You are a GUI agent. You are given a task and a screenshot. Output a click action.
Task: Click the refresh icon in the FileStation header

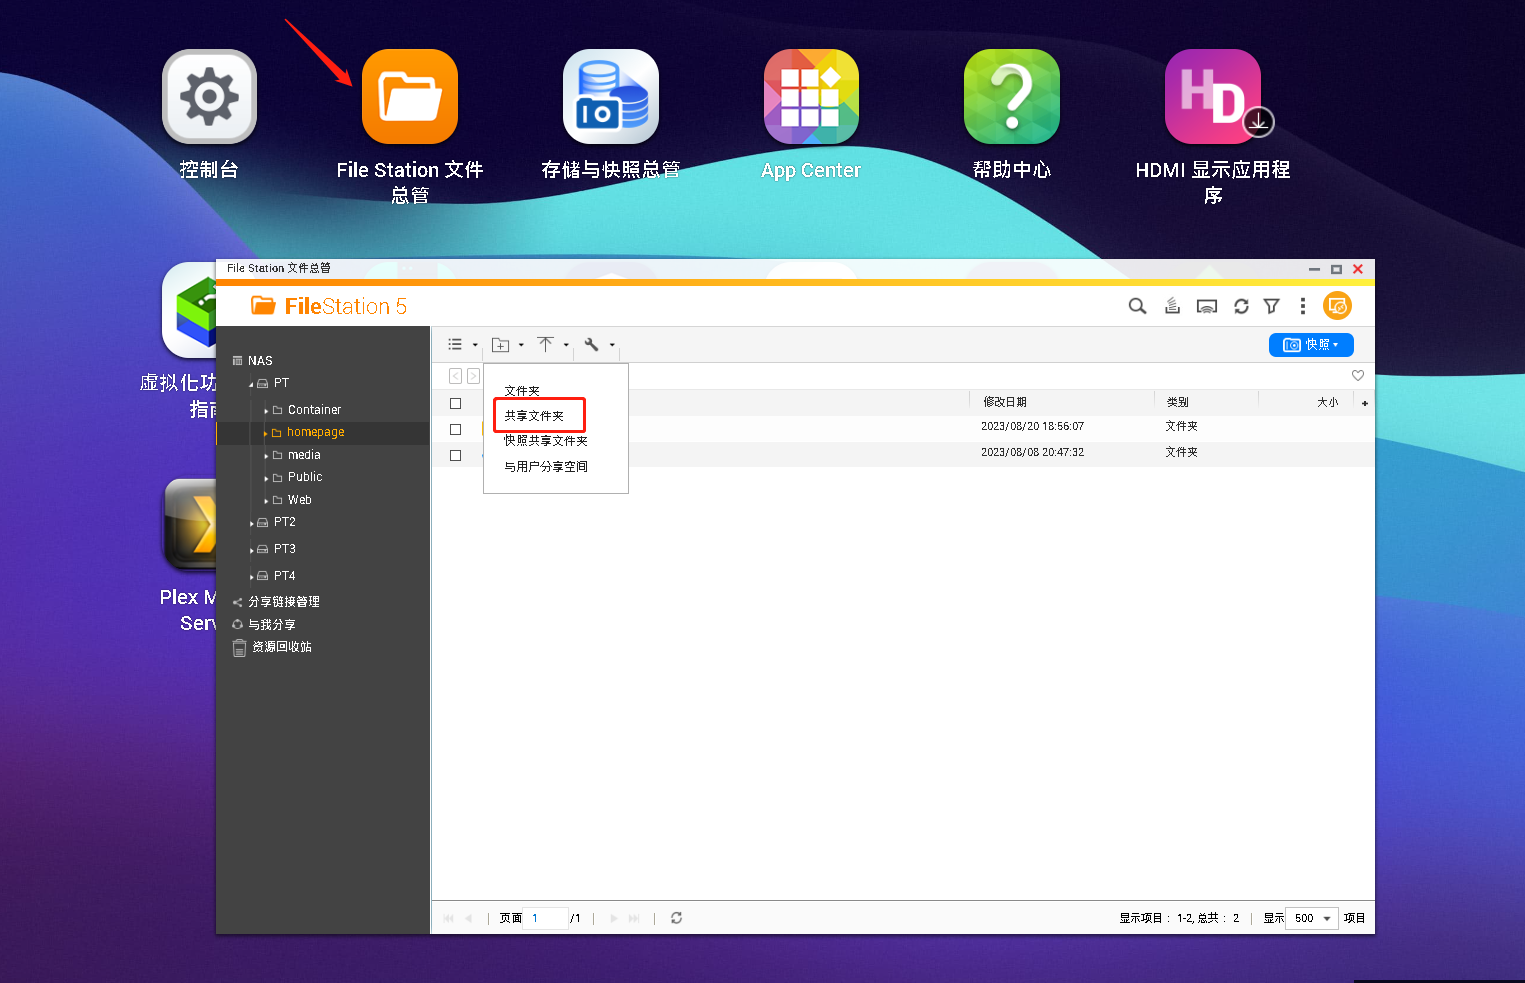pos(1241,306)
